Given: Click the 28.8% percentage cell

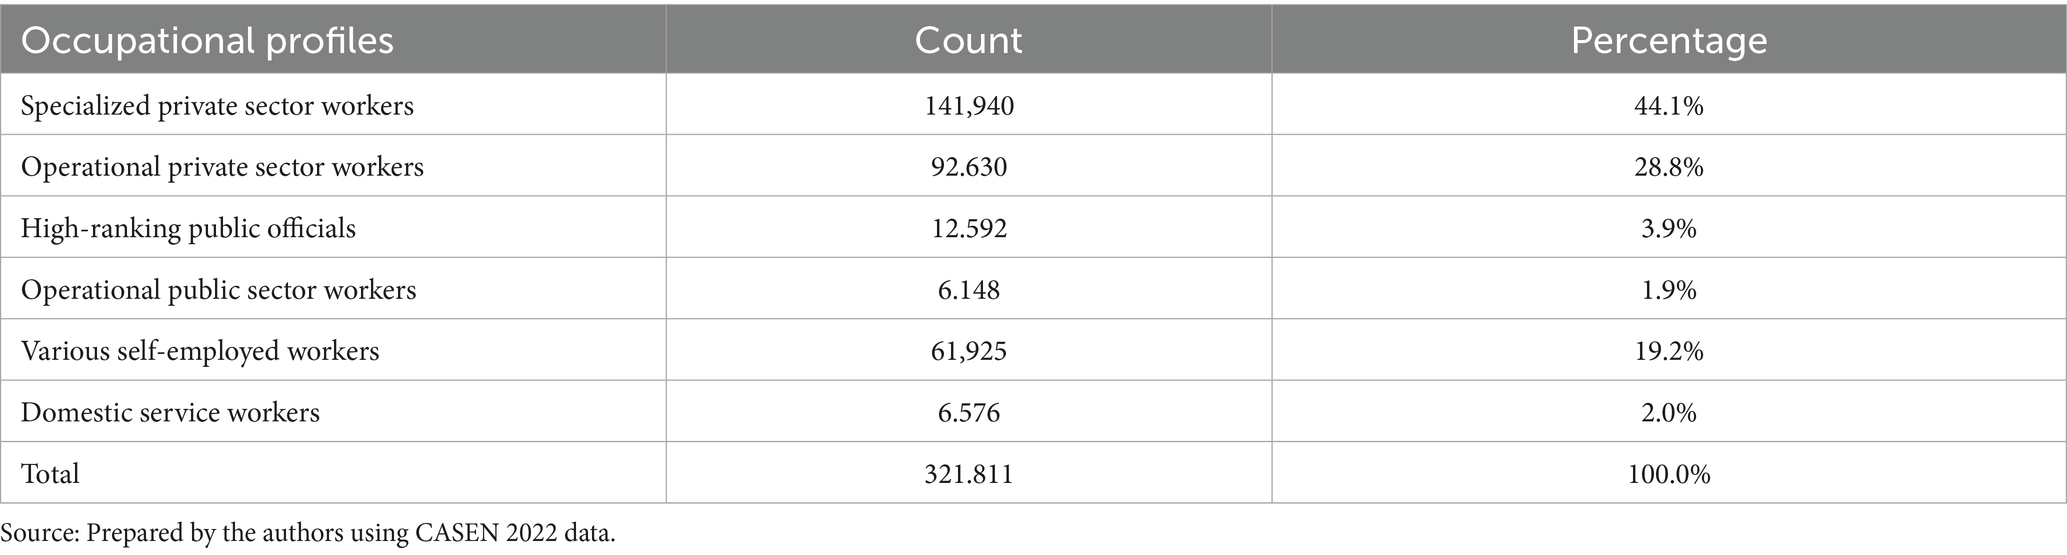Looking at the screenshot, I should pos(1669,166).
